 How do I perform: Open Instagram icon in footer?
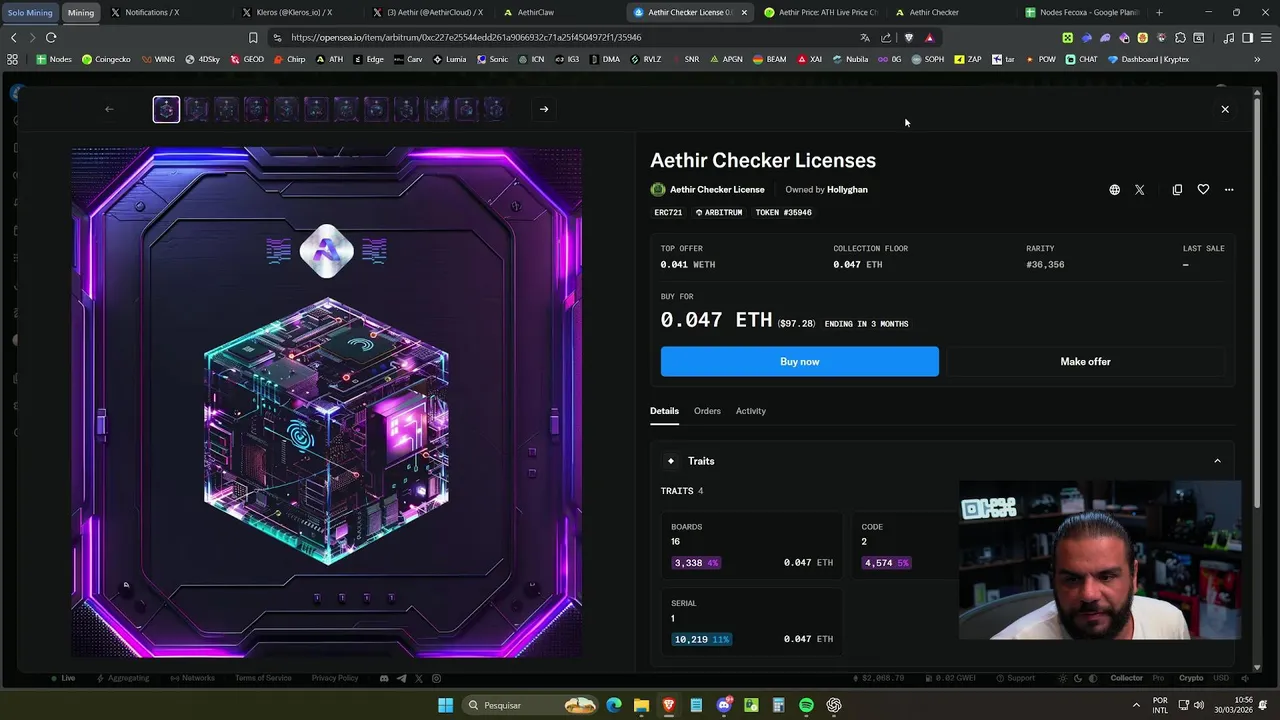click(x=436, y=678)
